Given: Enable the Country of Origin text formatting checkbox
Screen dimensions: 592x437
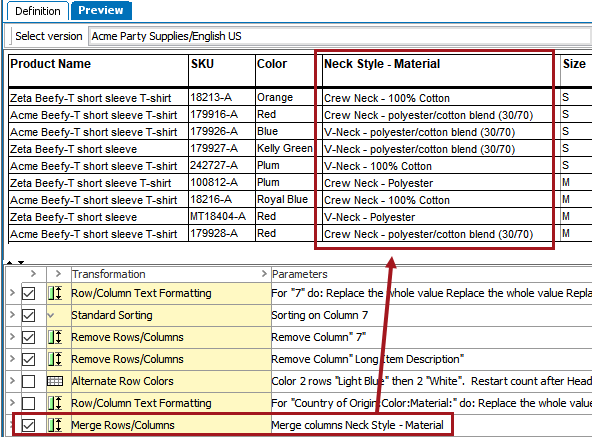Looking at the screenshot, I should (28, 403).
